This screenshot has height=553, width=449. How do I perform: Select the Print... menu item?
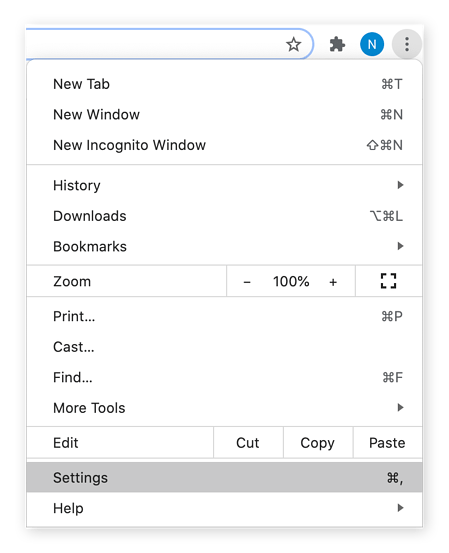(224, 316)
